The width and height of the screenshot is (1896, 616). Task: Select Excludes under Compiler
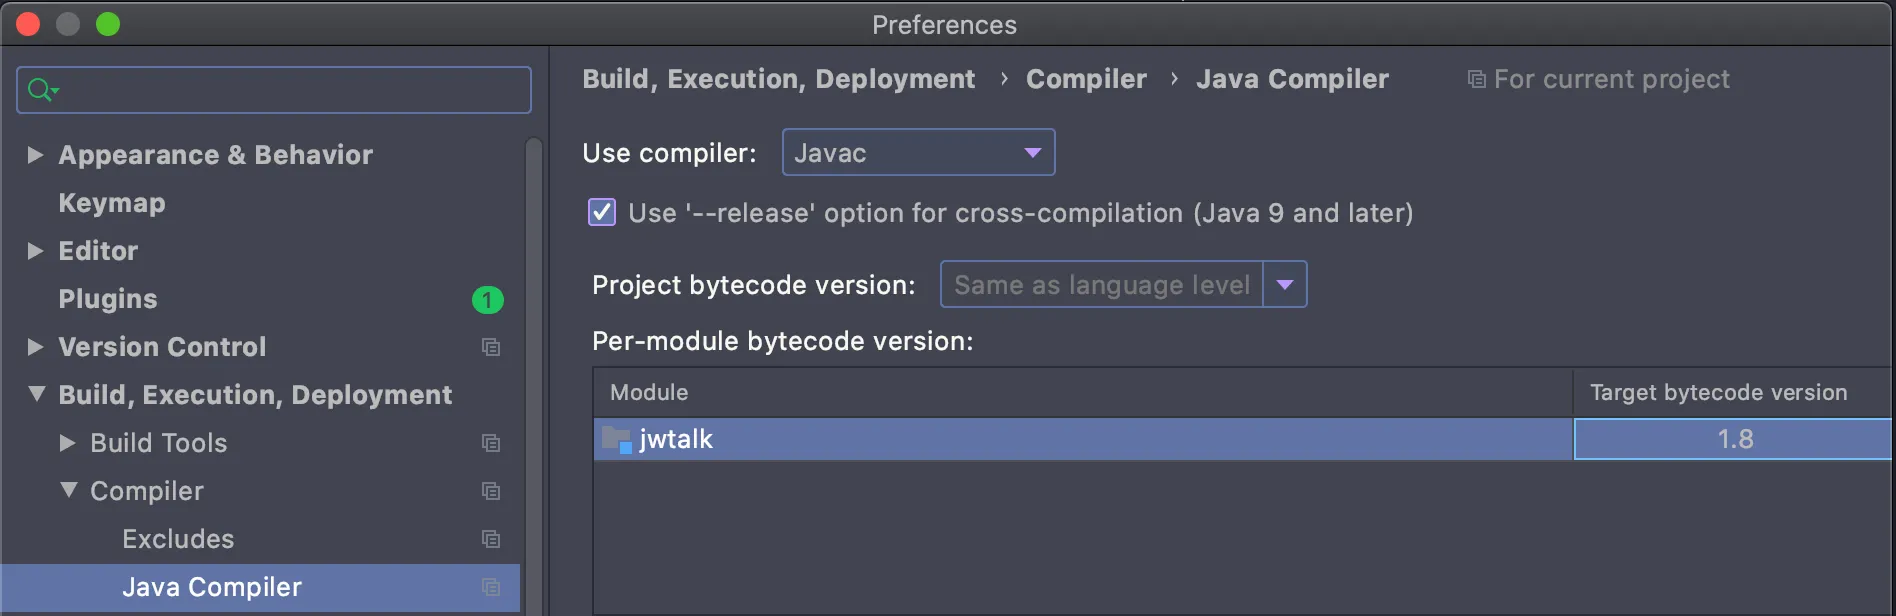coord(178,539)
